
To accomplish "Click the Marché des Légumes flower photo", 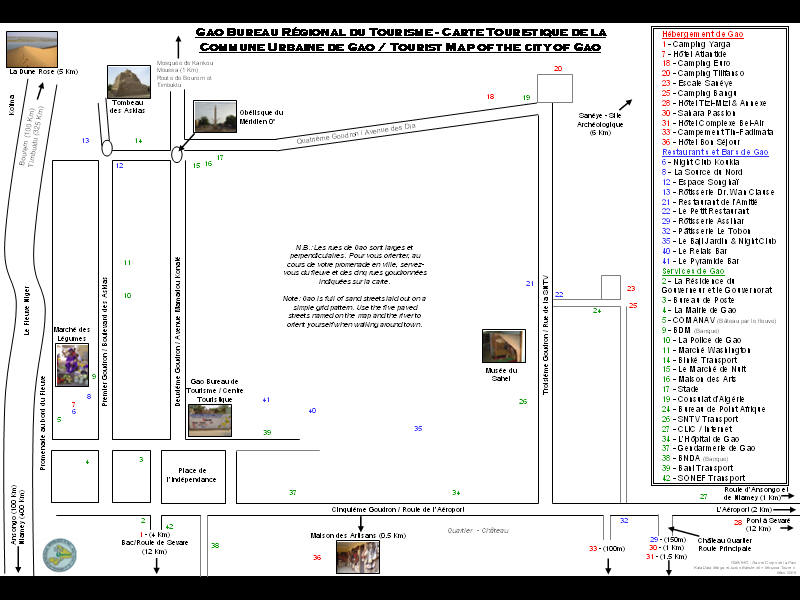I will click(x=72, y=364).
